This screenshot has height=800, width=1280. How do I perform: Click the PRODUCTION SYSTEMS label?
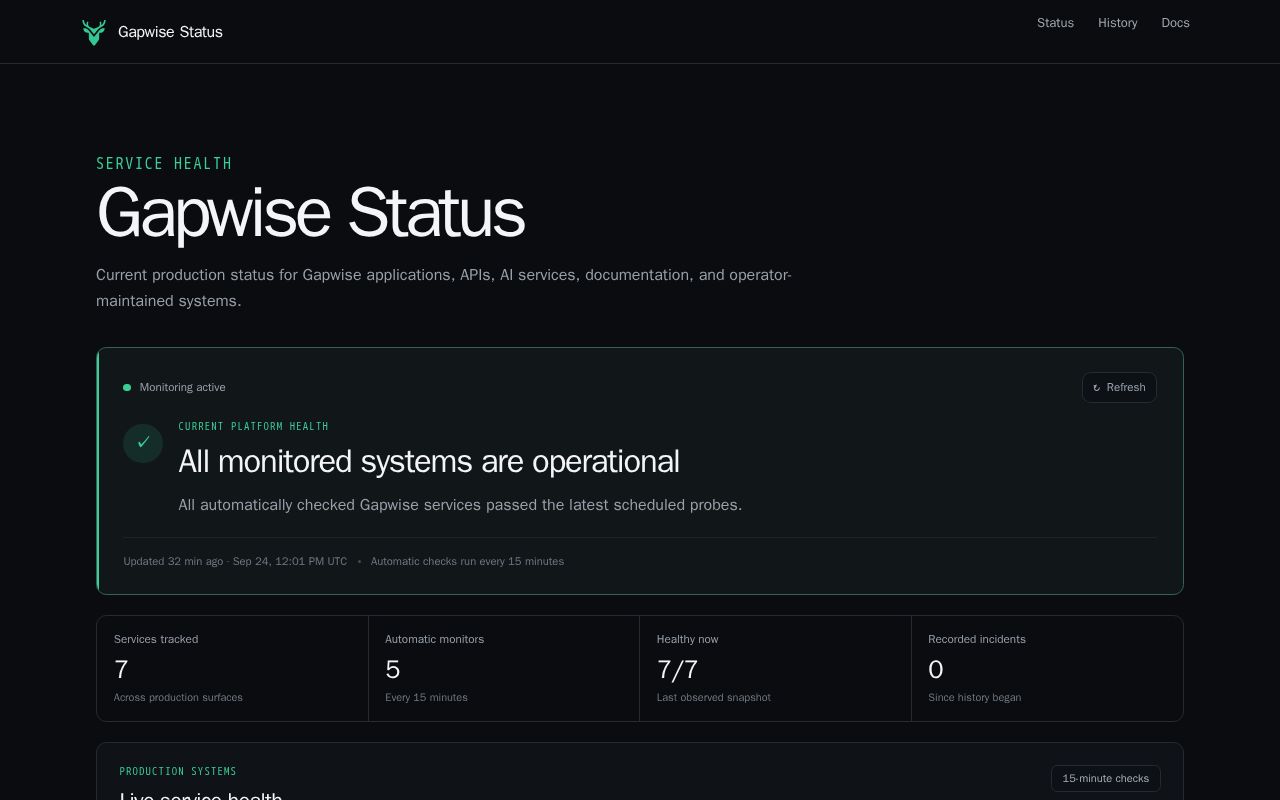coord(178,771)
